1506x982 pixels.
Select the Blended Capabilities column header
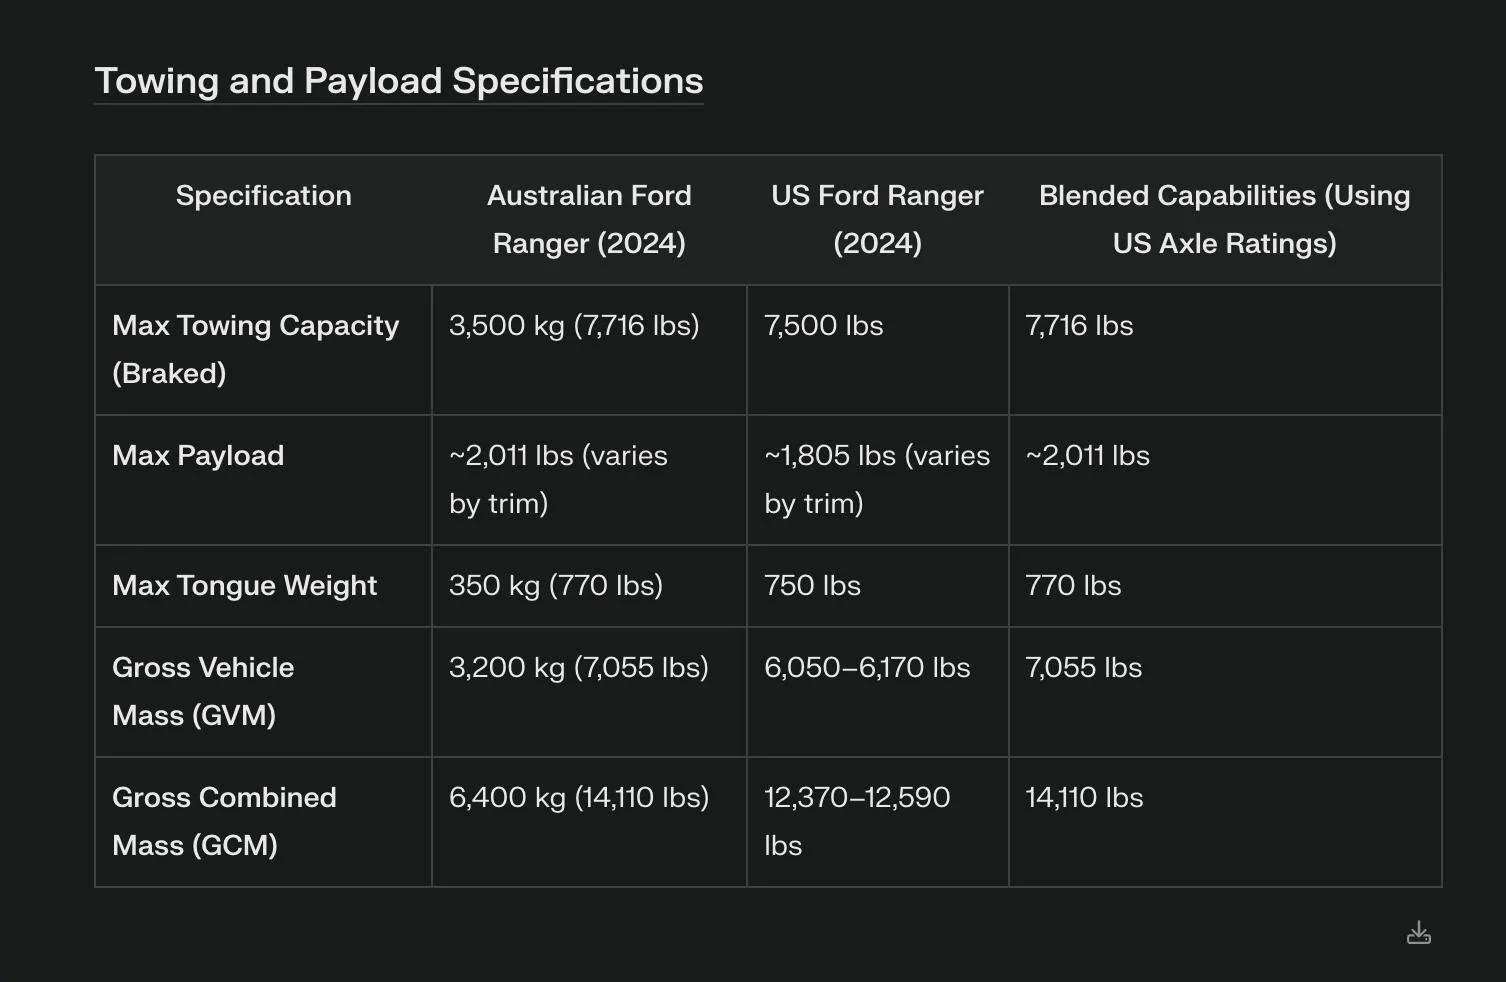(x=1225, y=219)
